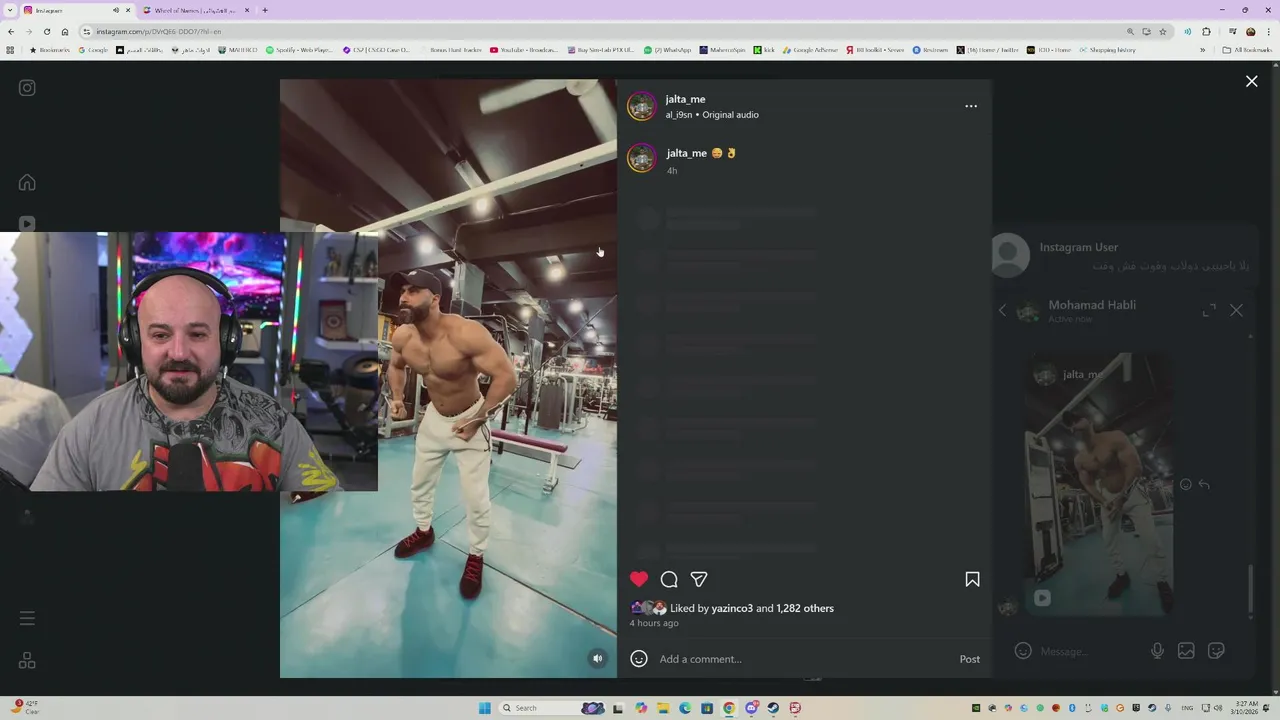Click the voice message microphone in chat
This screenshot has height=720, width=1280.
[x=1157, y=651]
